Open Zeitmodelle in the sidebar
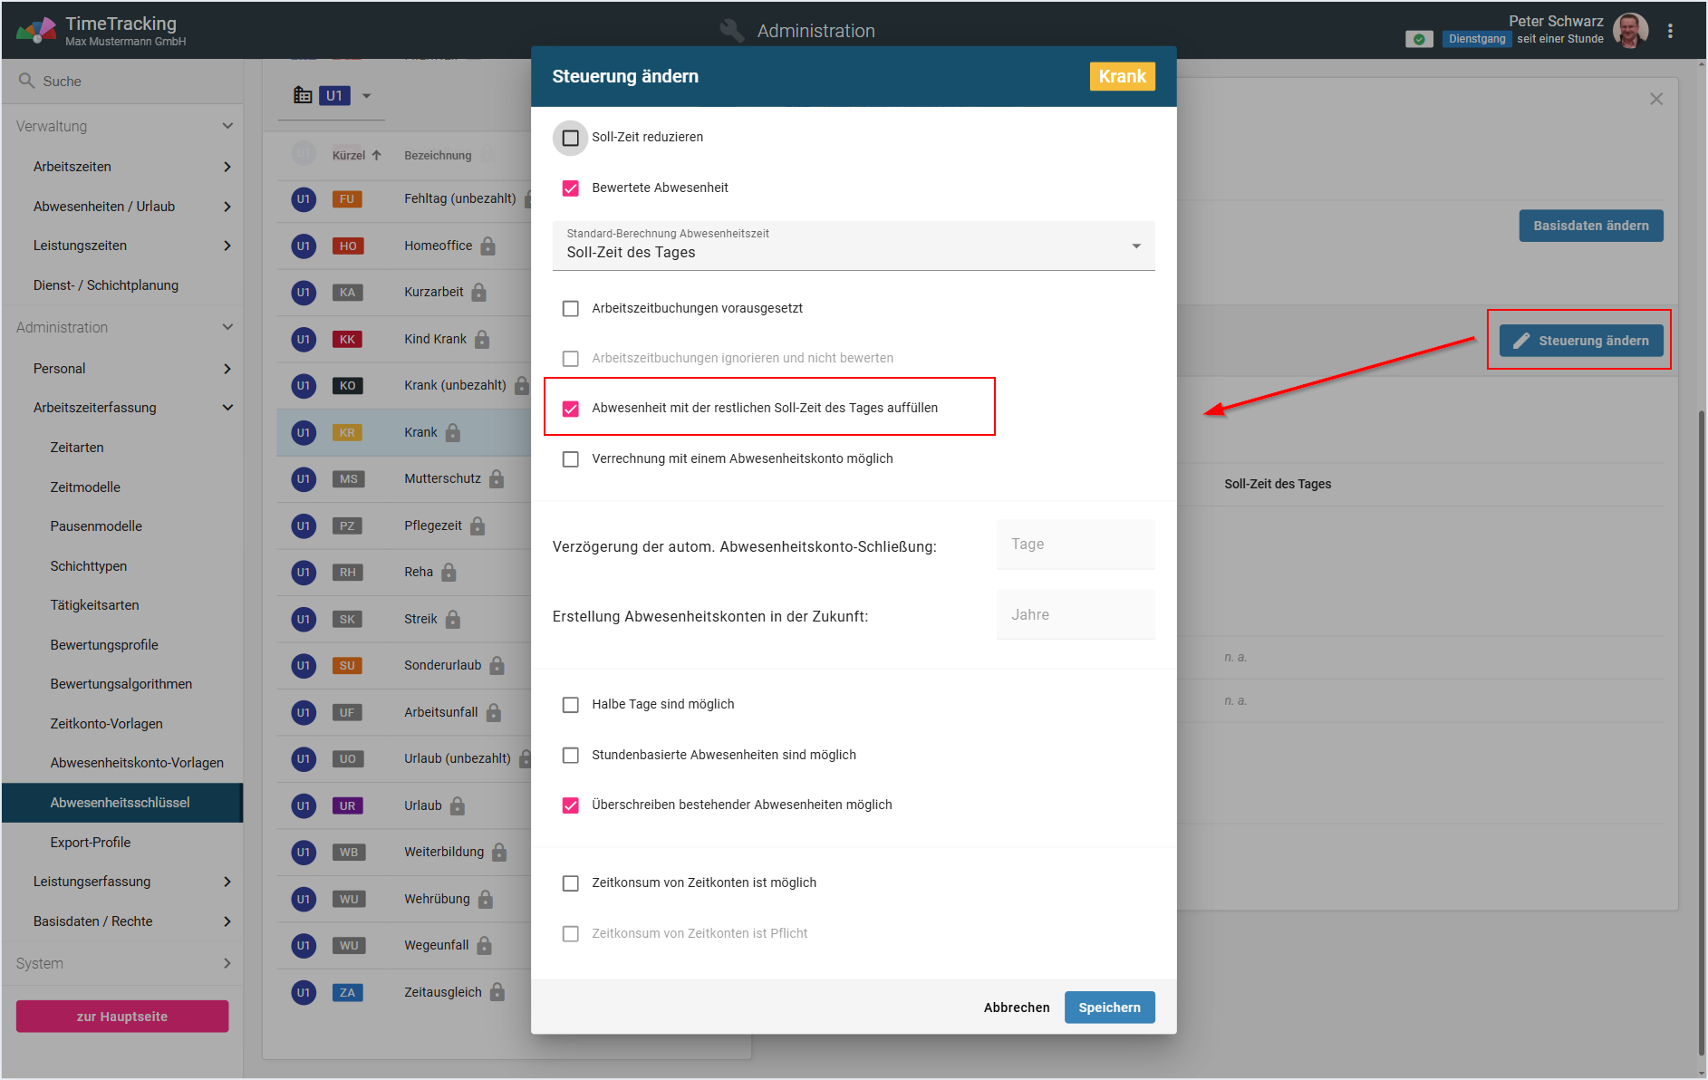This screenshot has width=1708, height=1080. tap(85, 487)
